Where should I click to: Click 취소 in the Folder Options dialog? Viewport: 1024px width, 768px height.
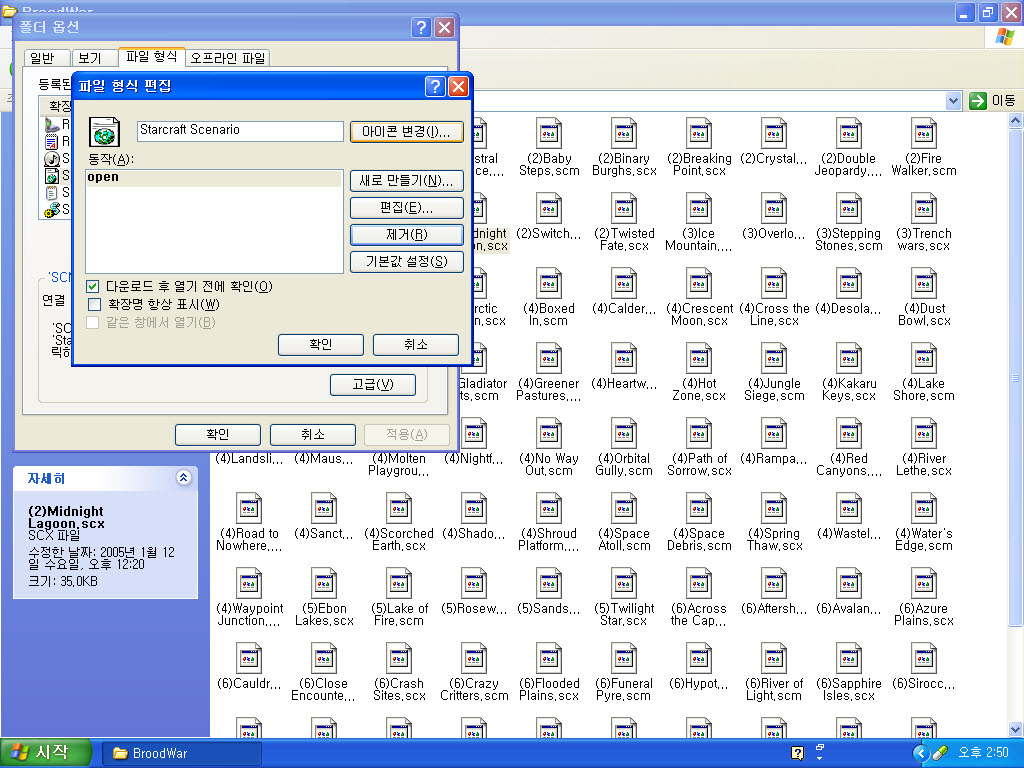(x=312, y=434)
